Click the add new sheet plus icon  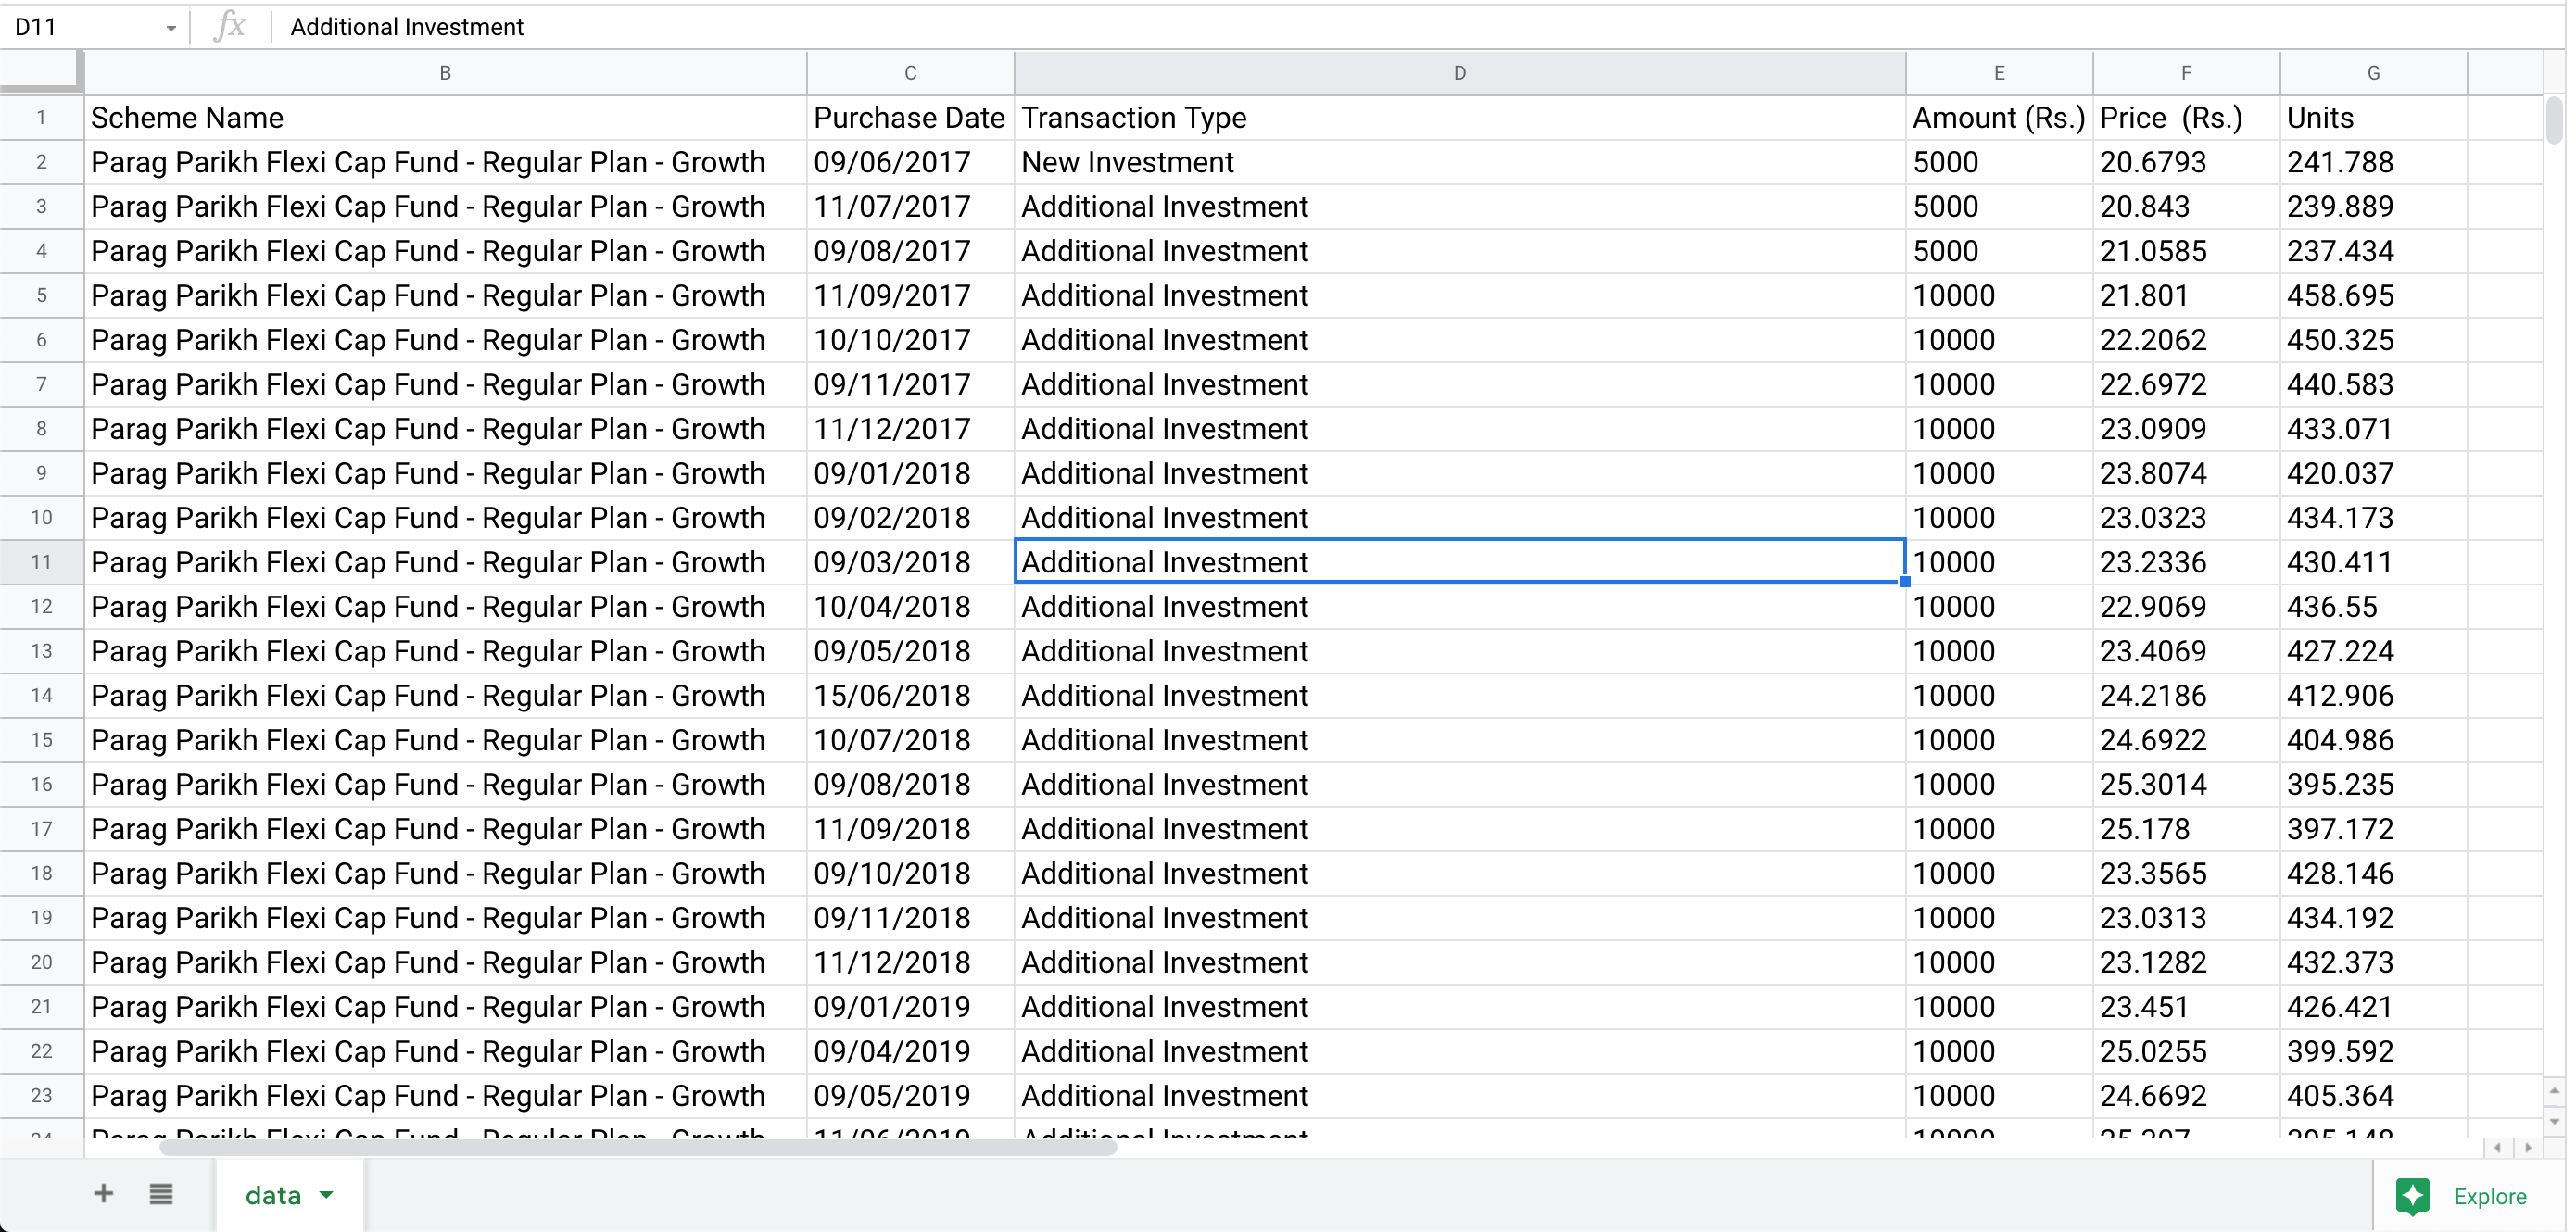(x=103, y=1194)
